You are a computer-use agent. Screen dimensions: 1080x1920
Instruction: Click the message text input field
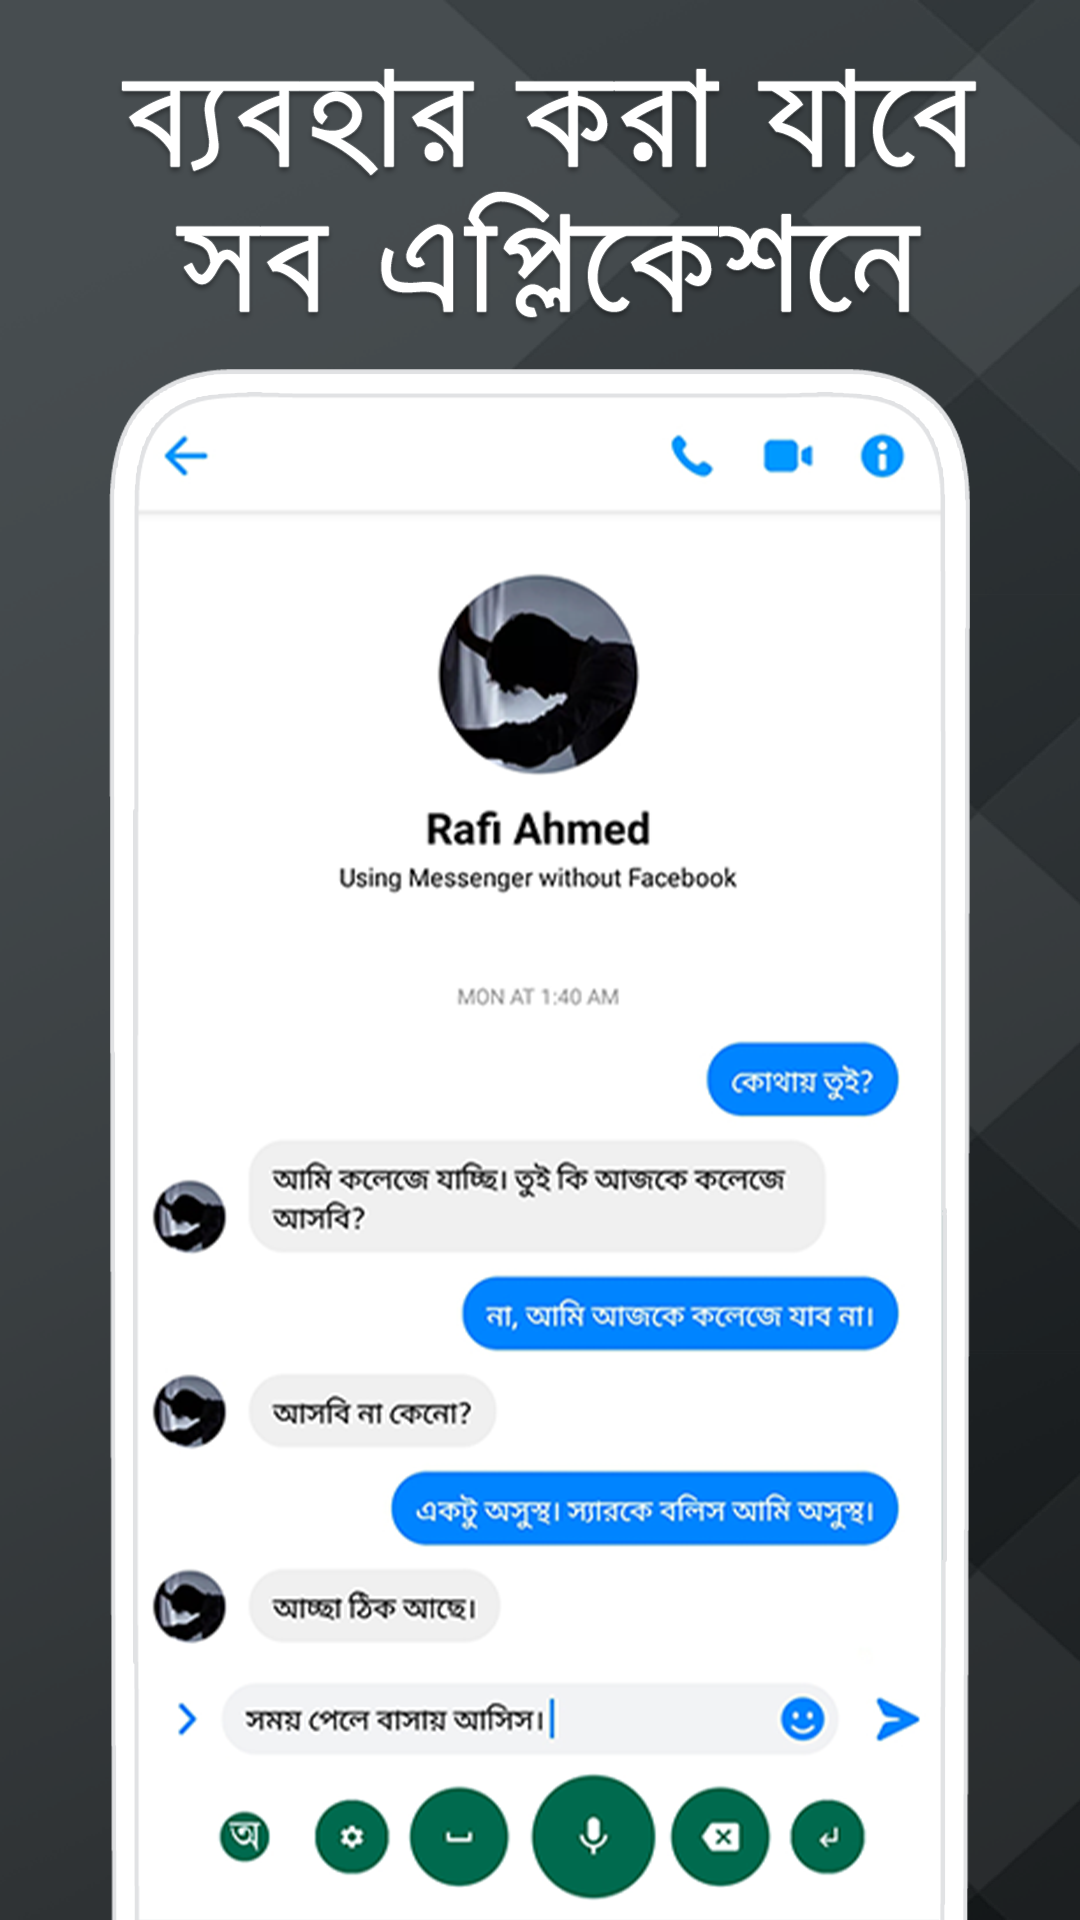point(530,1719)
